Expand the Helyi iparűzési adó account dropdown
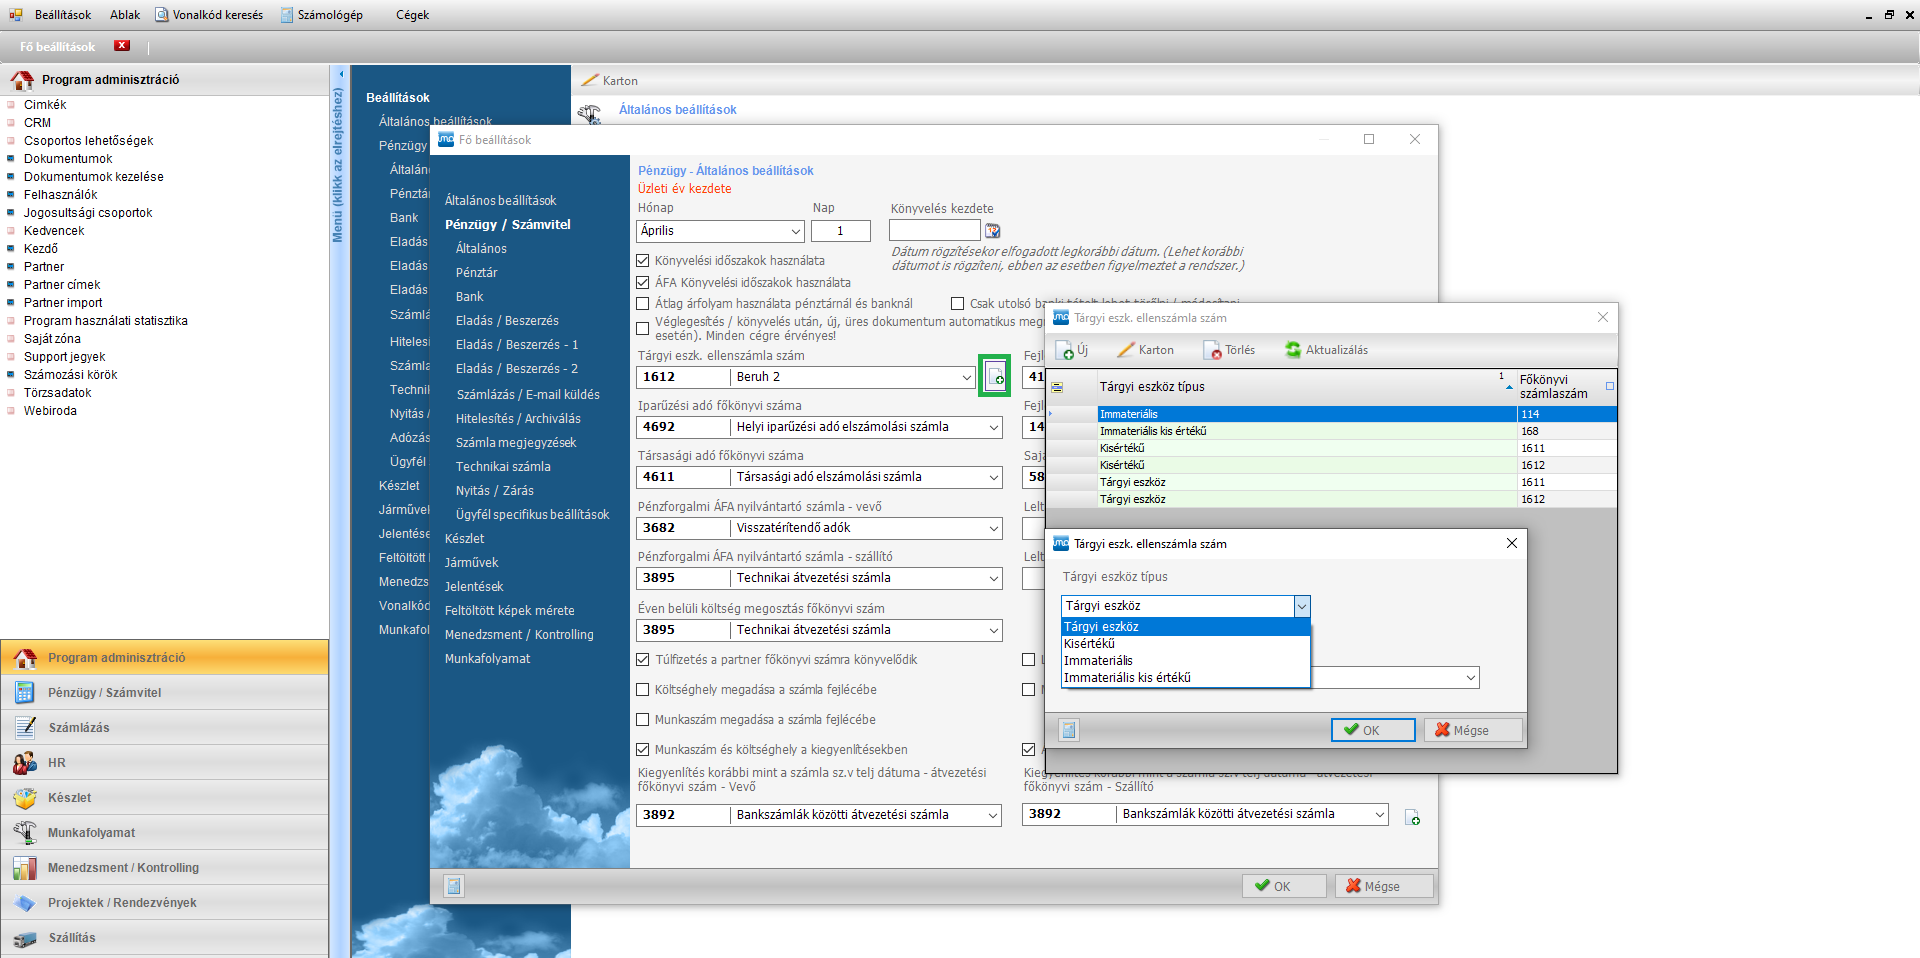 click(994, 427)
